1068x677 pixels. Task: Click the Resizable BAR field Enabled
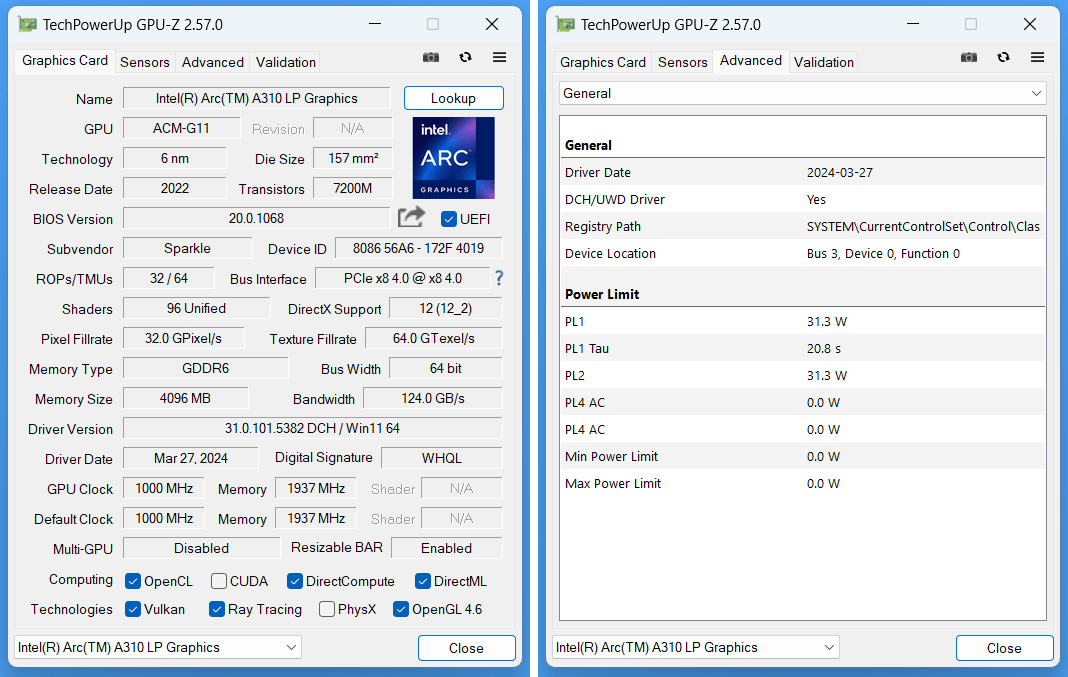(x=447, y=548)
